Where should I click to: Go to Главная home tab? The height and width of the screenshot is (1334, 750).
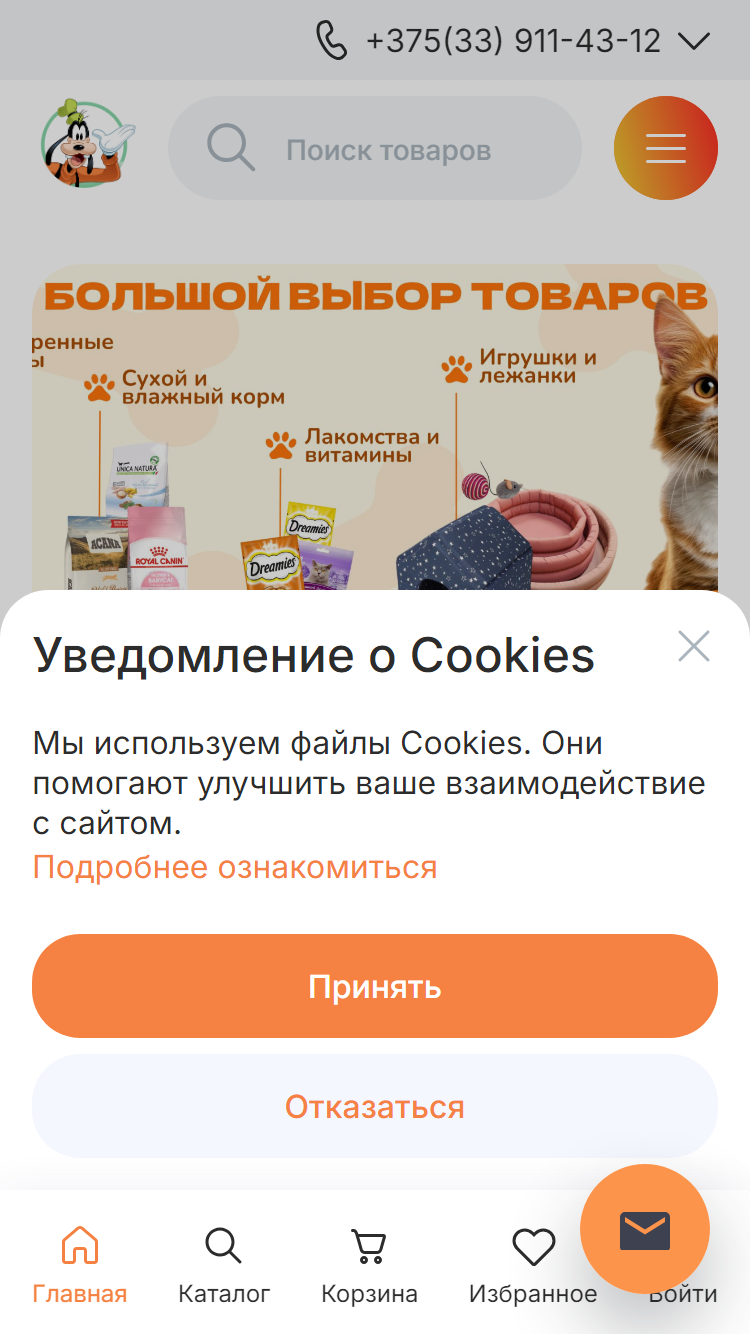pos(80,1266)
